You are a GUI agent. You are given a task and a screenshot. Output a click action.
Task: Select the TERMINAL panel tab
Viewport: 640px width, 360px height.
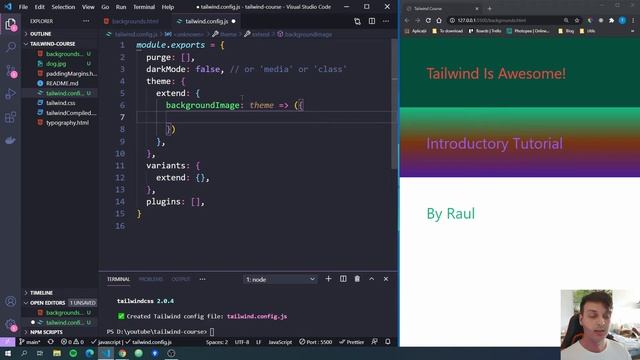tap(118, 279)
